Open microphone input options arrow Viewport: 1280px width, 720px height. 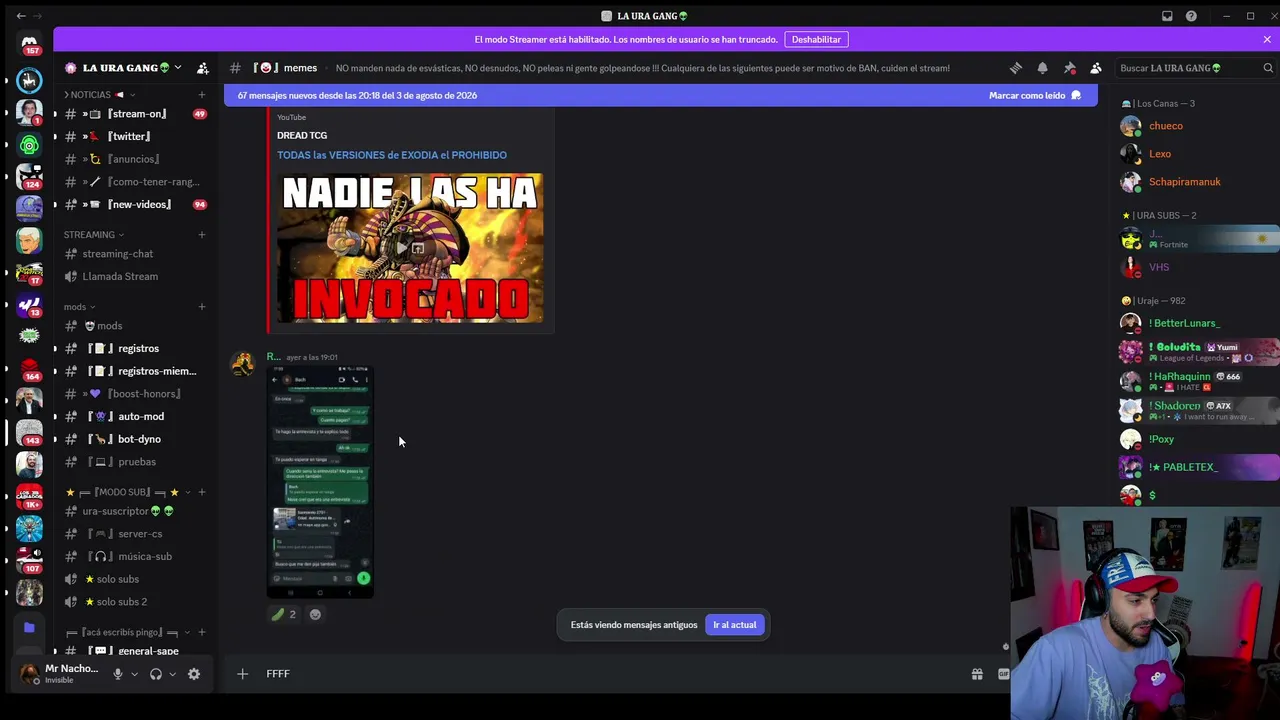coord(134,674)
